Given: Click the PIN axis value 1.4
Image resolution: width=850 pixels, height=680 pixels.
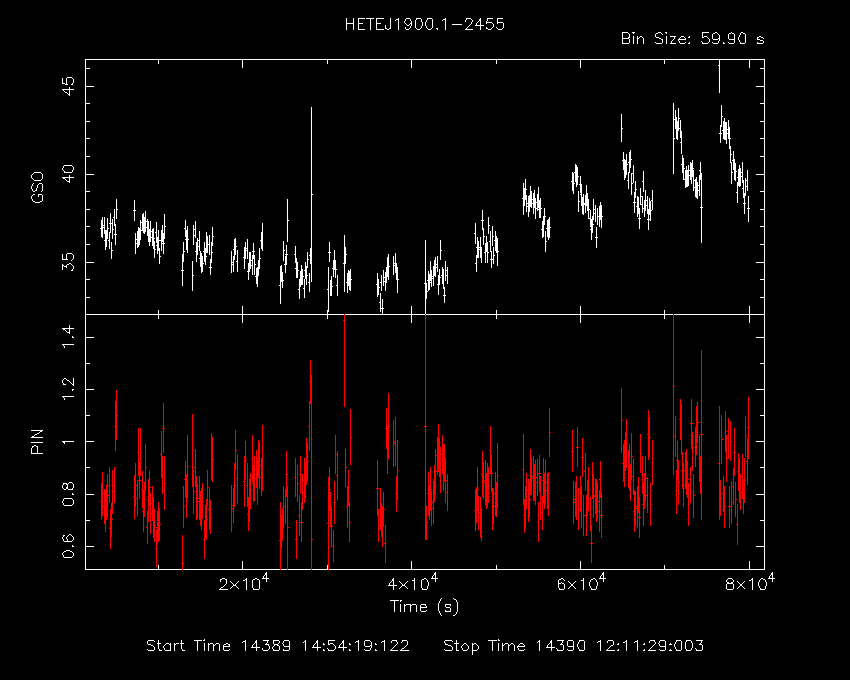Looking at the screenshot, I should [x=69, y=337].
